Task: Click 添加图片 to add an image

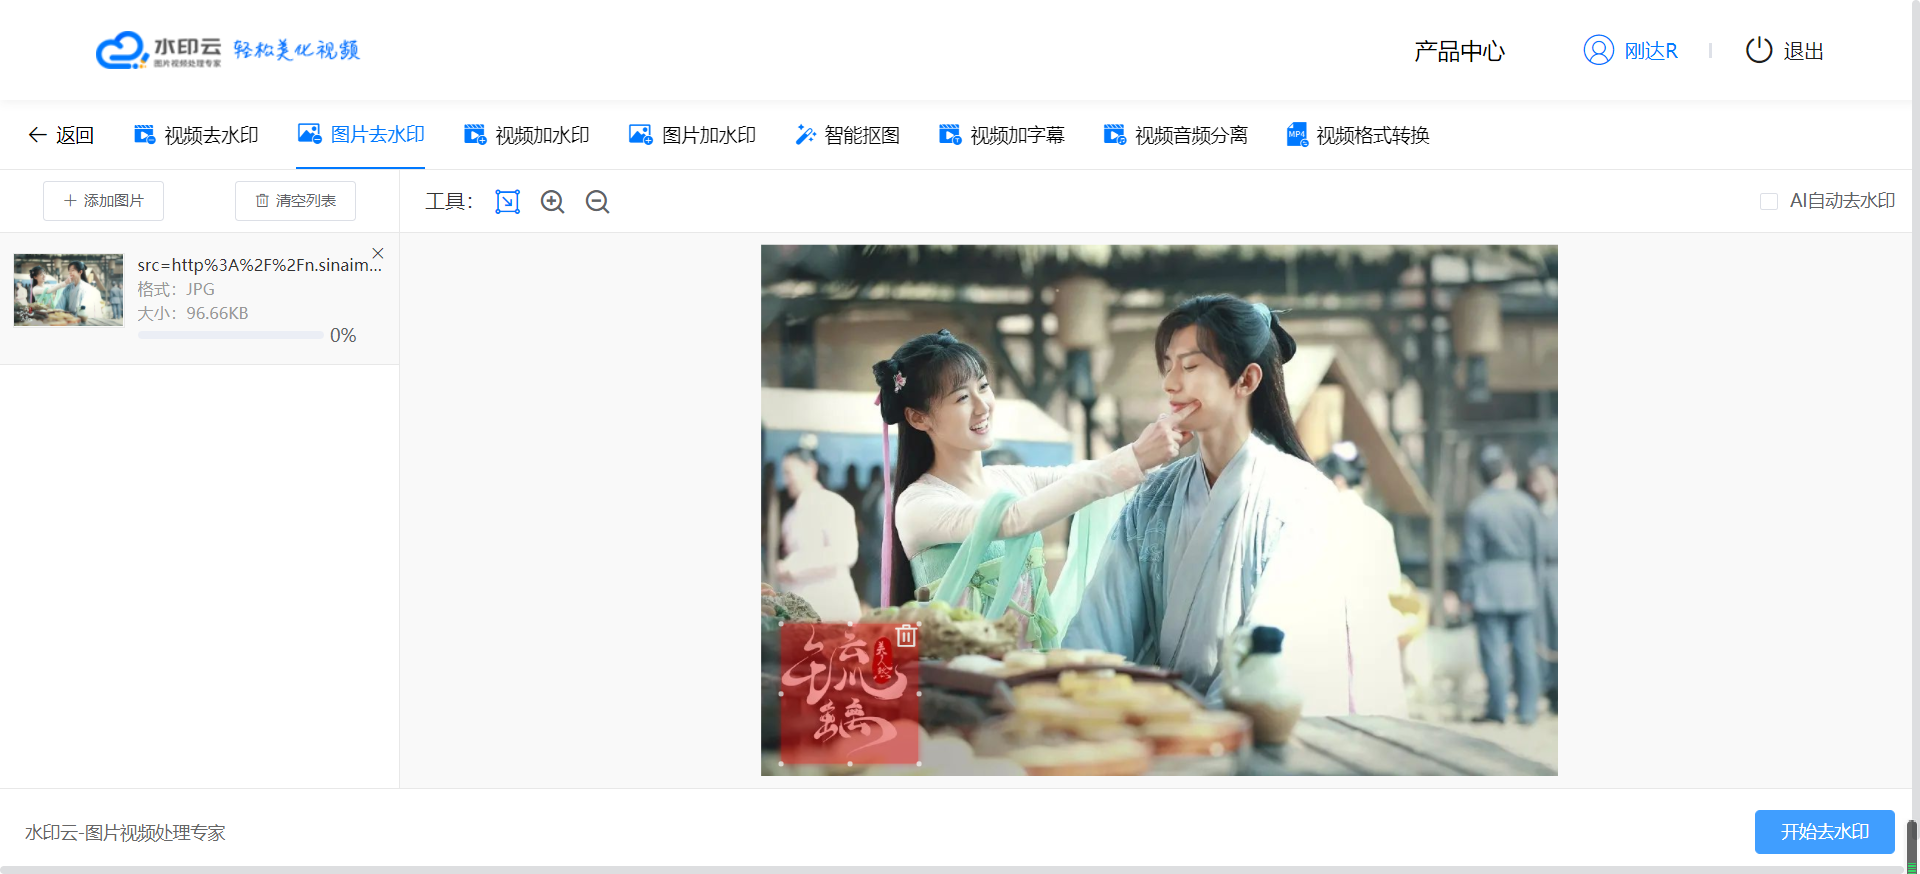Action: click(103, 201)
